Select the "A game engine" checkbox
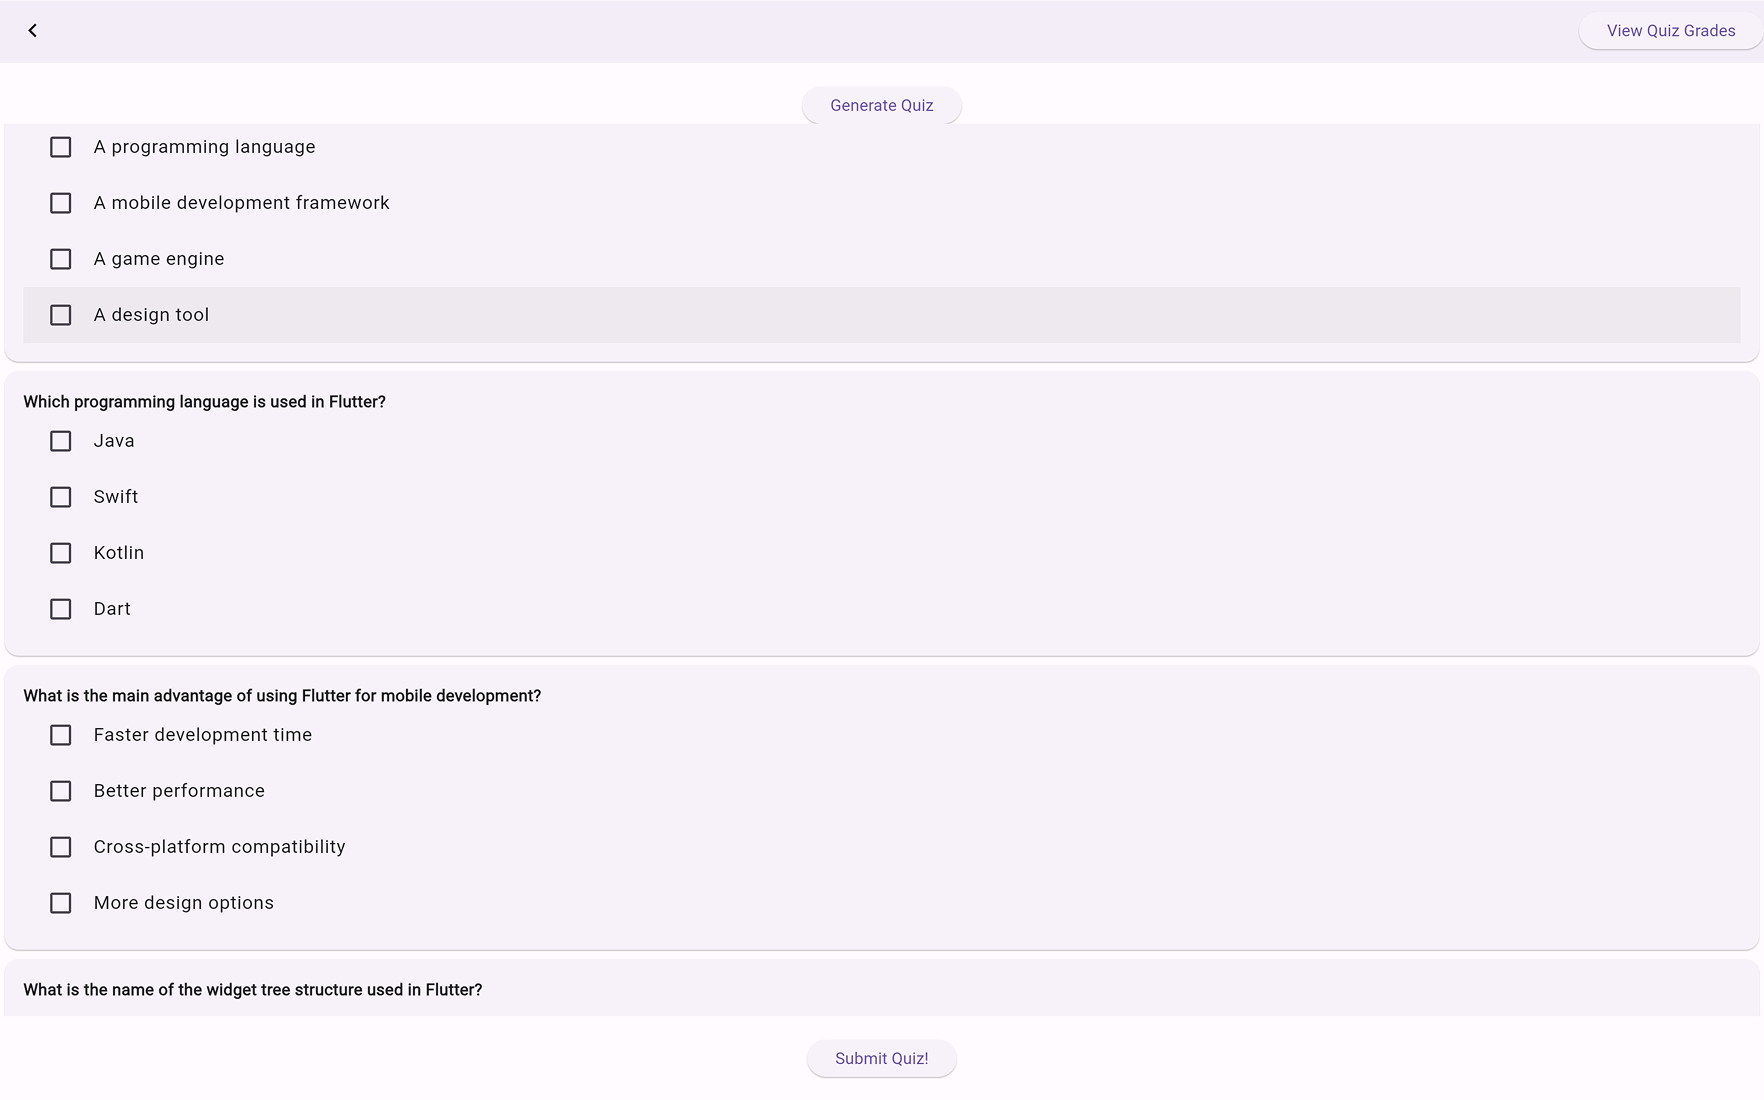1764x1100 pixels. pyautogui.click(x=61, y=258)
